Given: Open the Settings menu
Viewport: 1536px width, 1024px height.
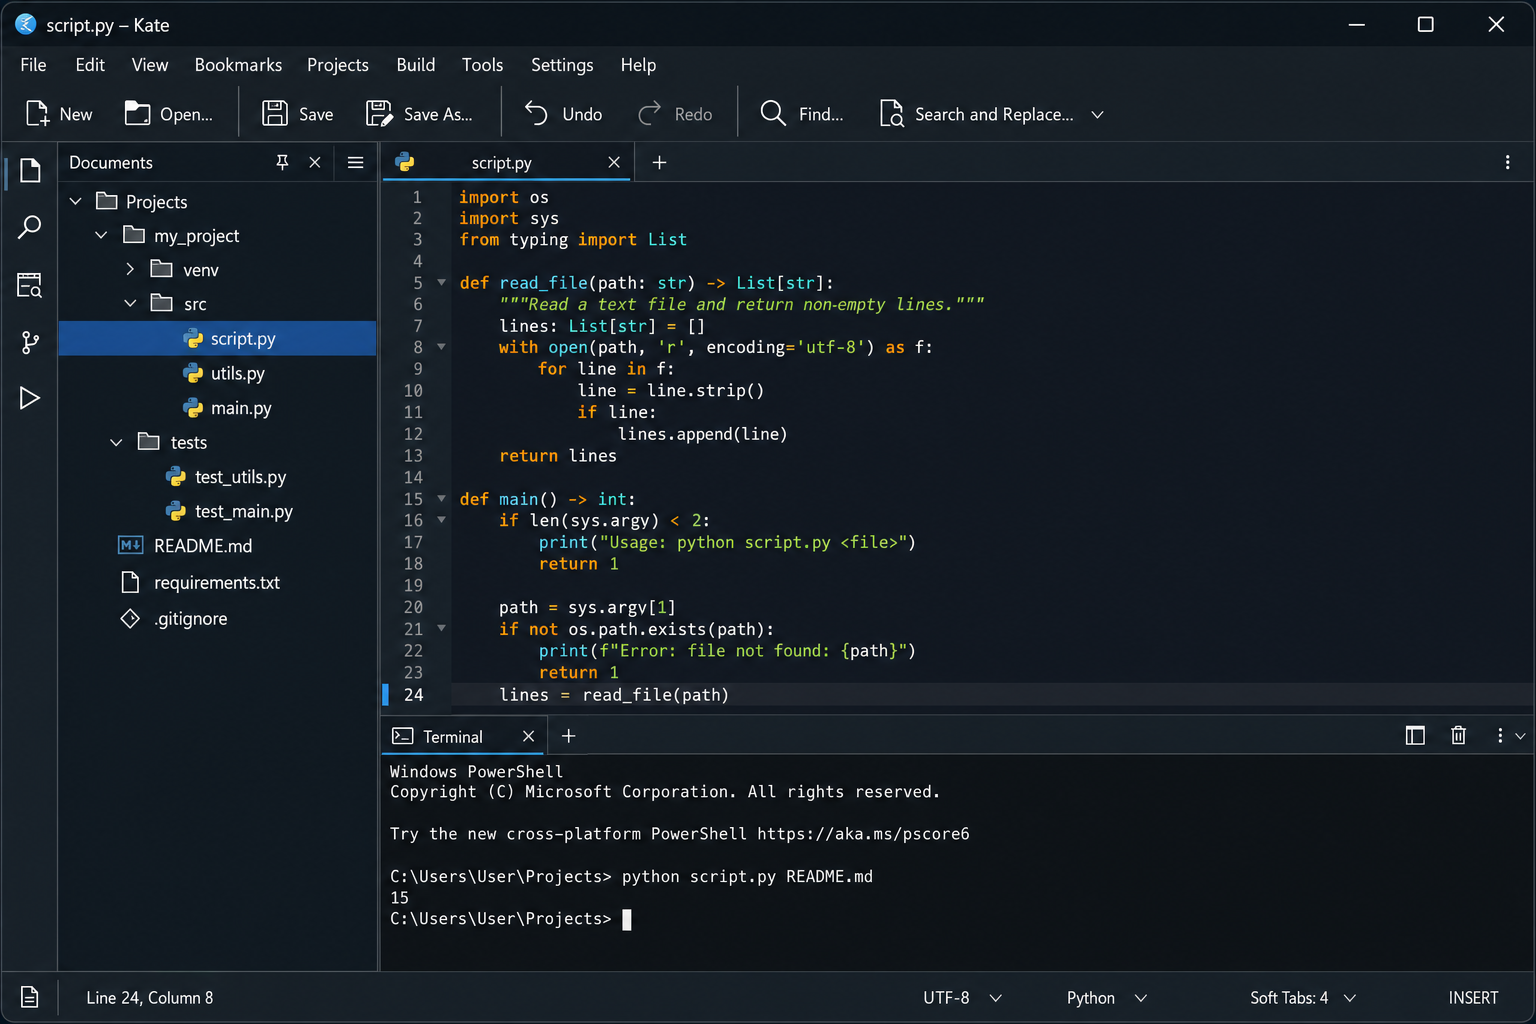Looking at the screenshot, I should (x=562, y=65).
